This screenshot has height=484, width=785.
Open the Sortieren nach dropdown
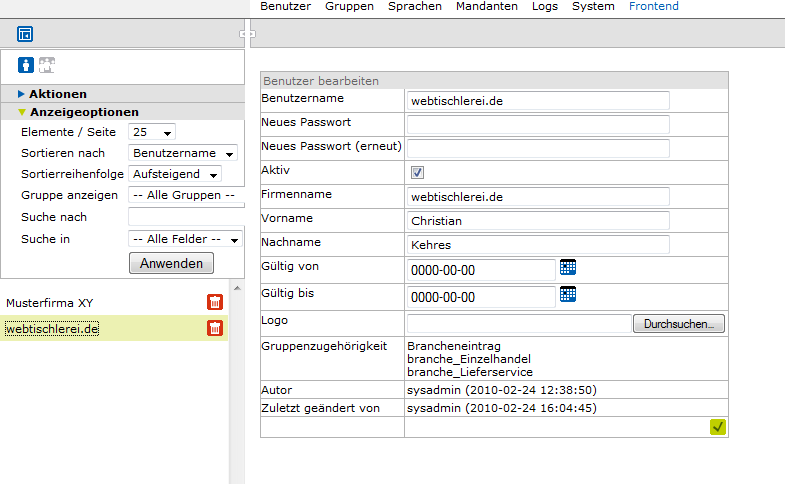[x=183, y=153]
